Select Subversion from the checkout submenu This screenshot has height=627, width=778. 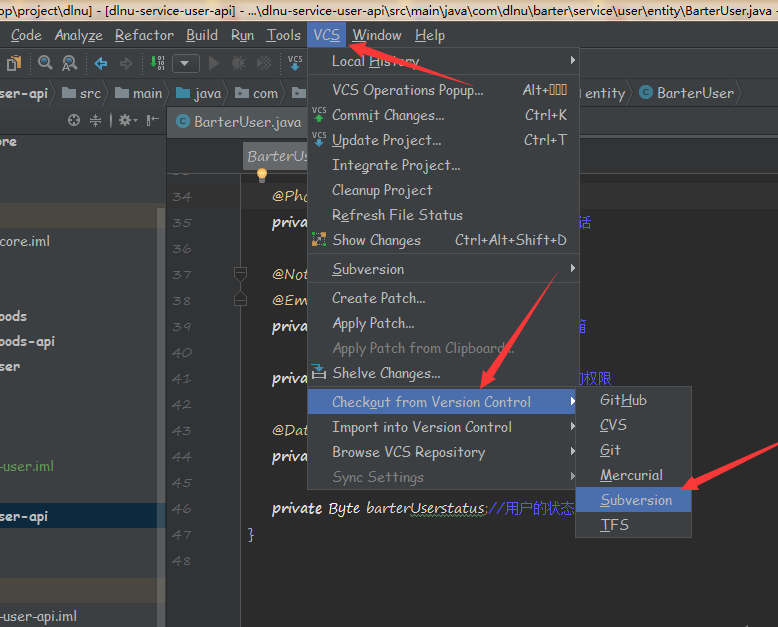click(636, 500)
